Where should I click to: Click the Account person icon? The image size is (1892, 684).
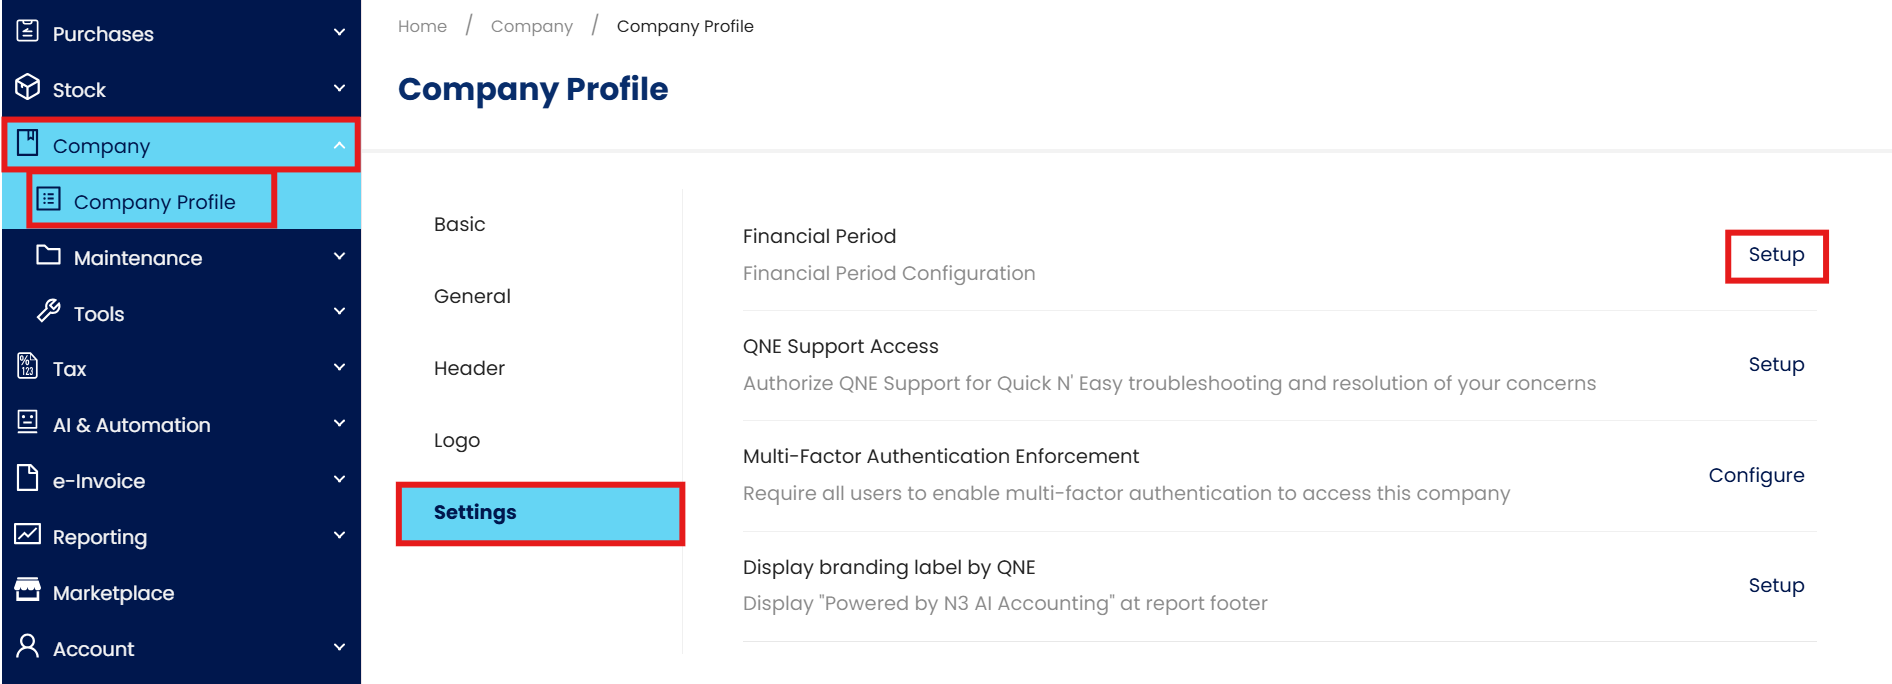28,647
